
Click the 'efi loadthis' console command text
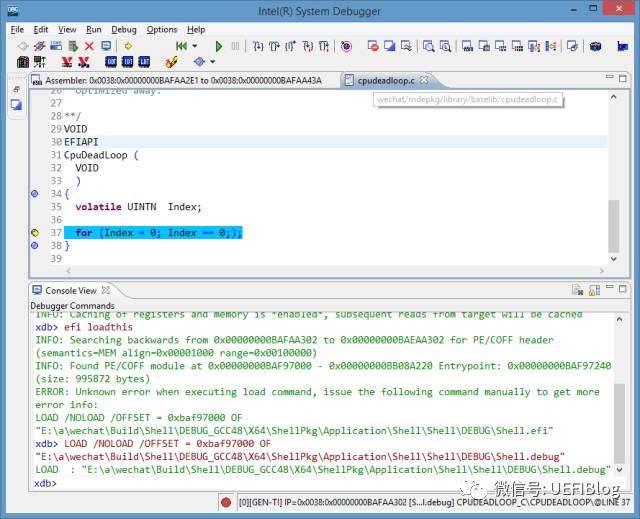98,327
